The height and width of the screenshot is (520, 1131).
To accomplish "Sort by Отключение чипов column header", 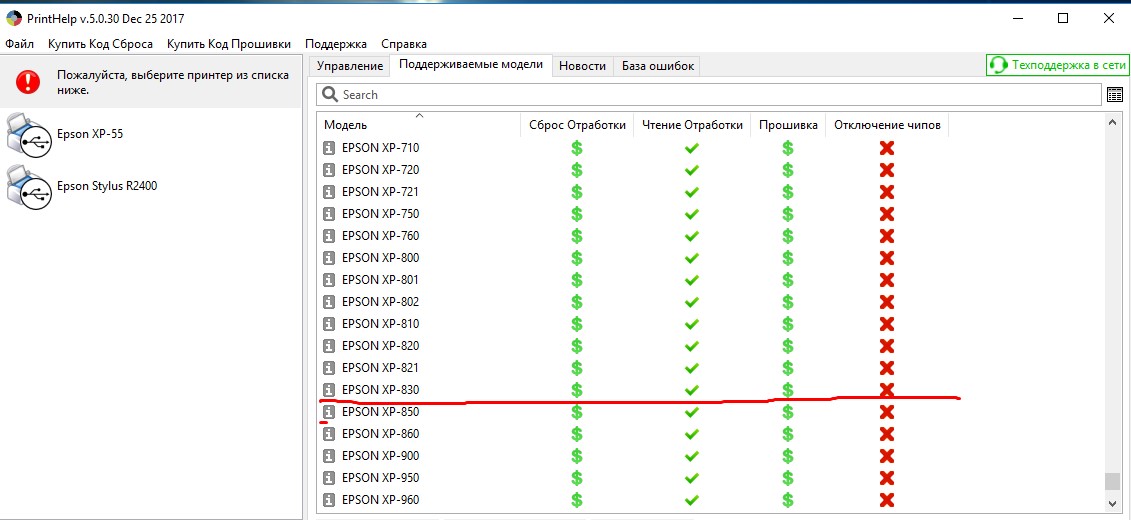I will coord(887,125).
